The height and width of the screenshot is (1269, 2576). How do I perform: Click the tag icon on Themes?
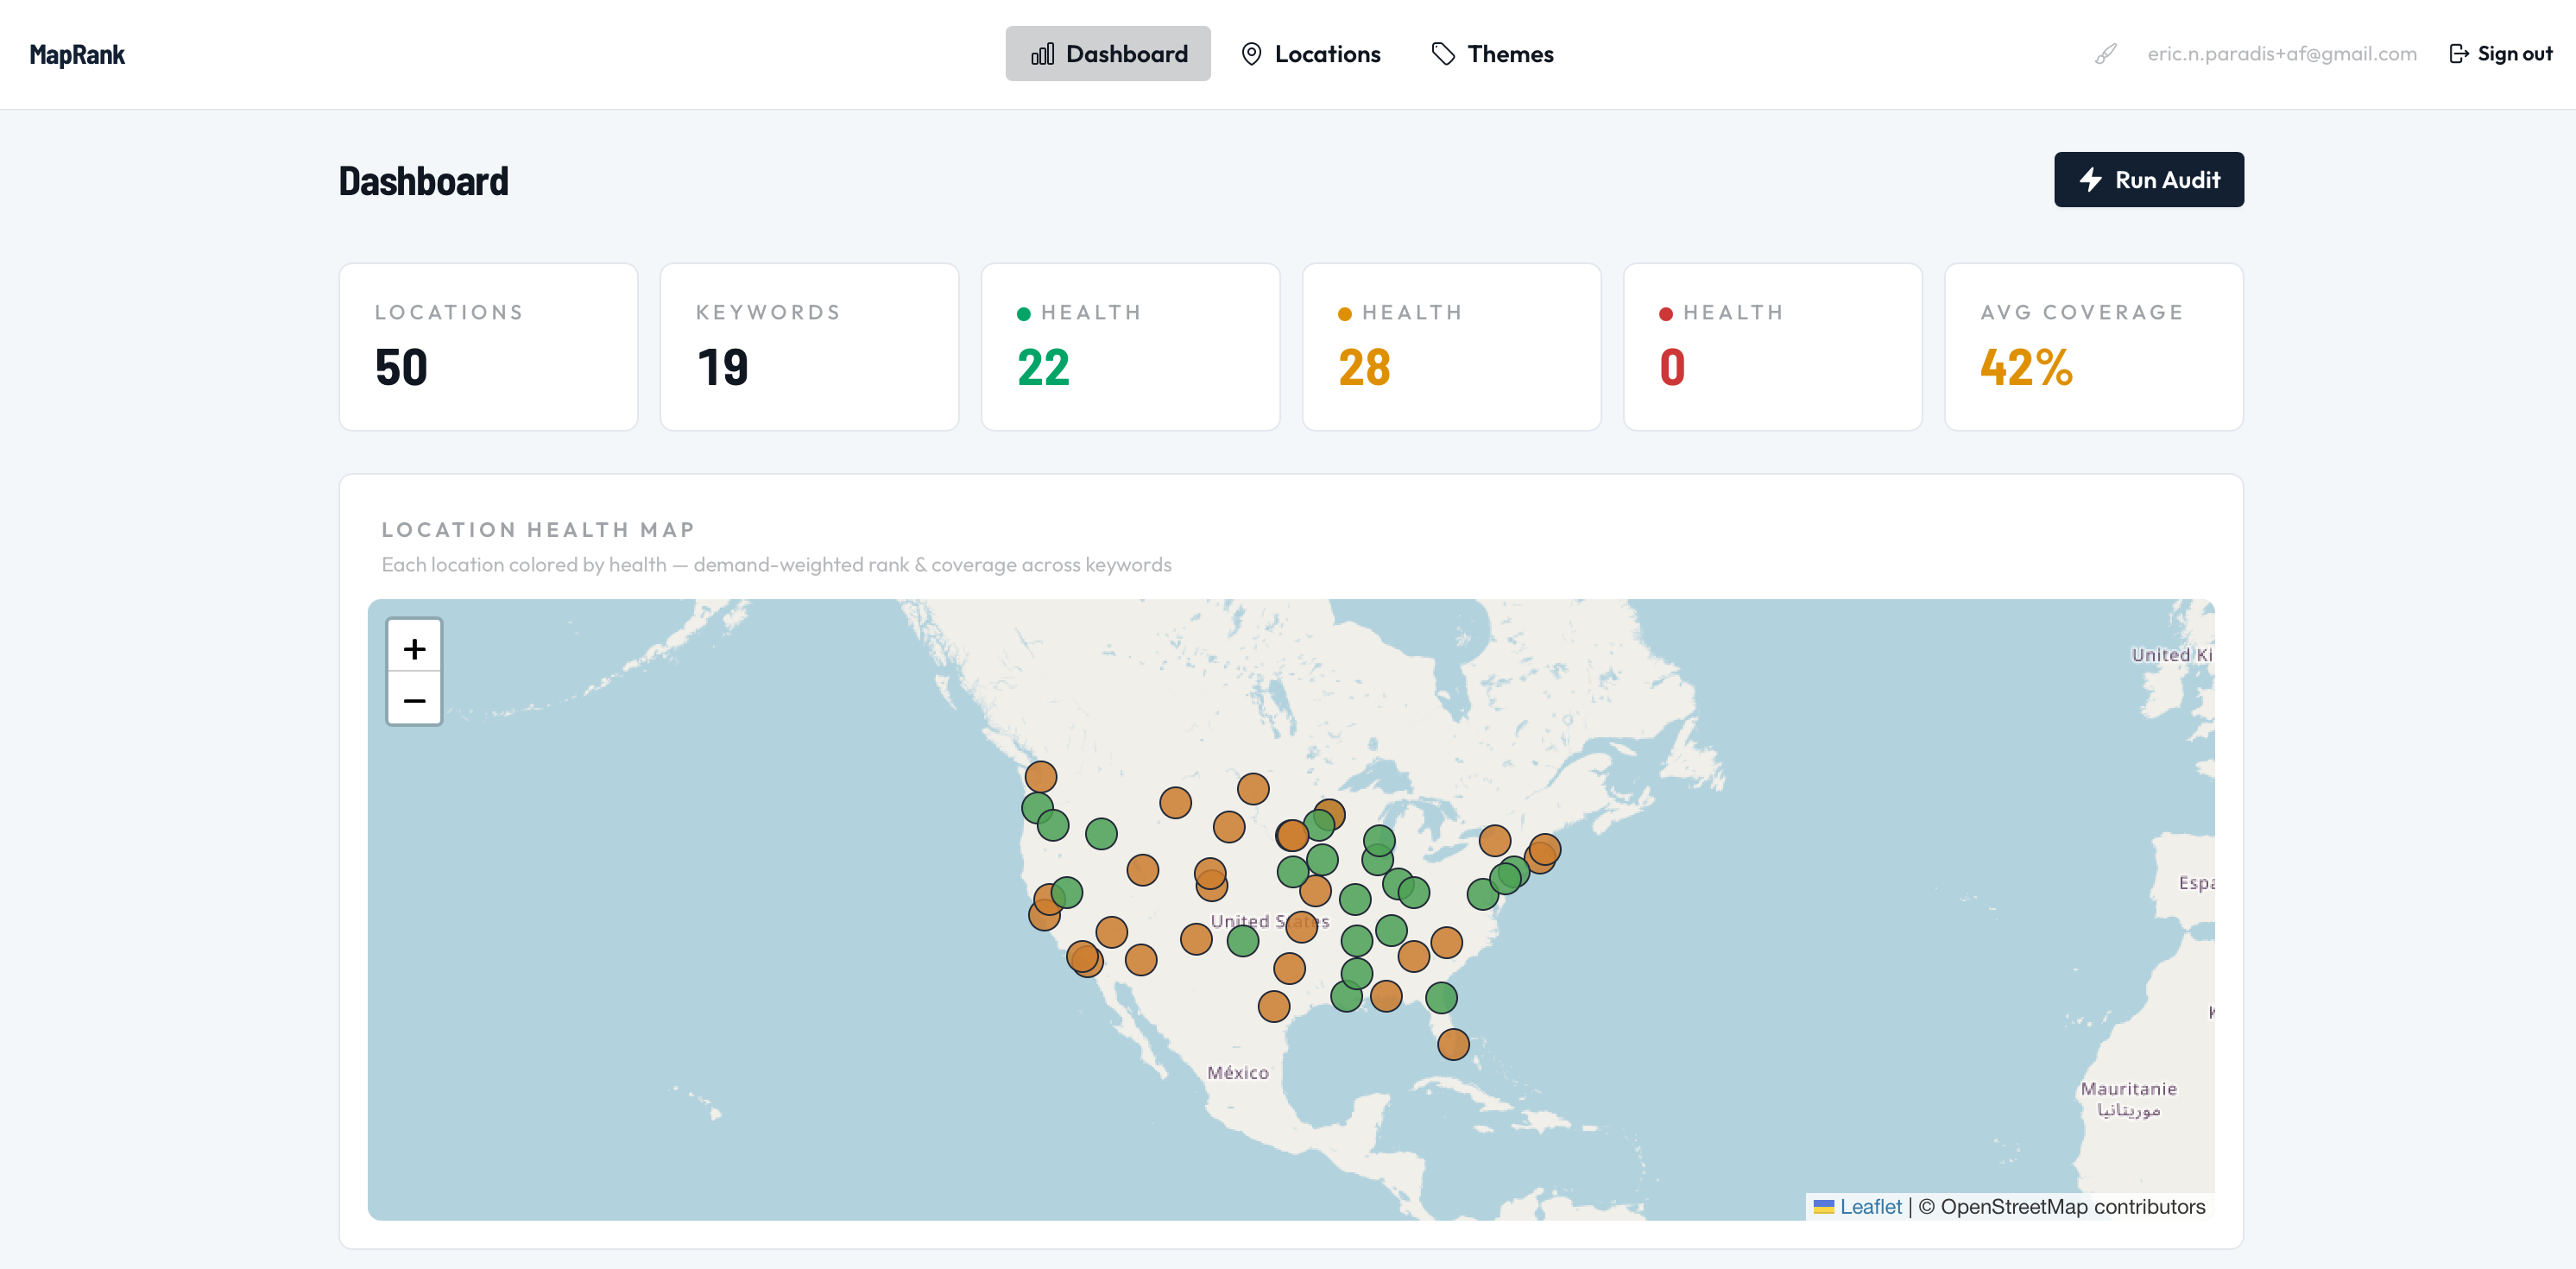(1443, 54)
